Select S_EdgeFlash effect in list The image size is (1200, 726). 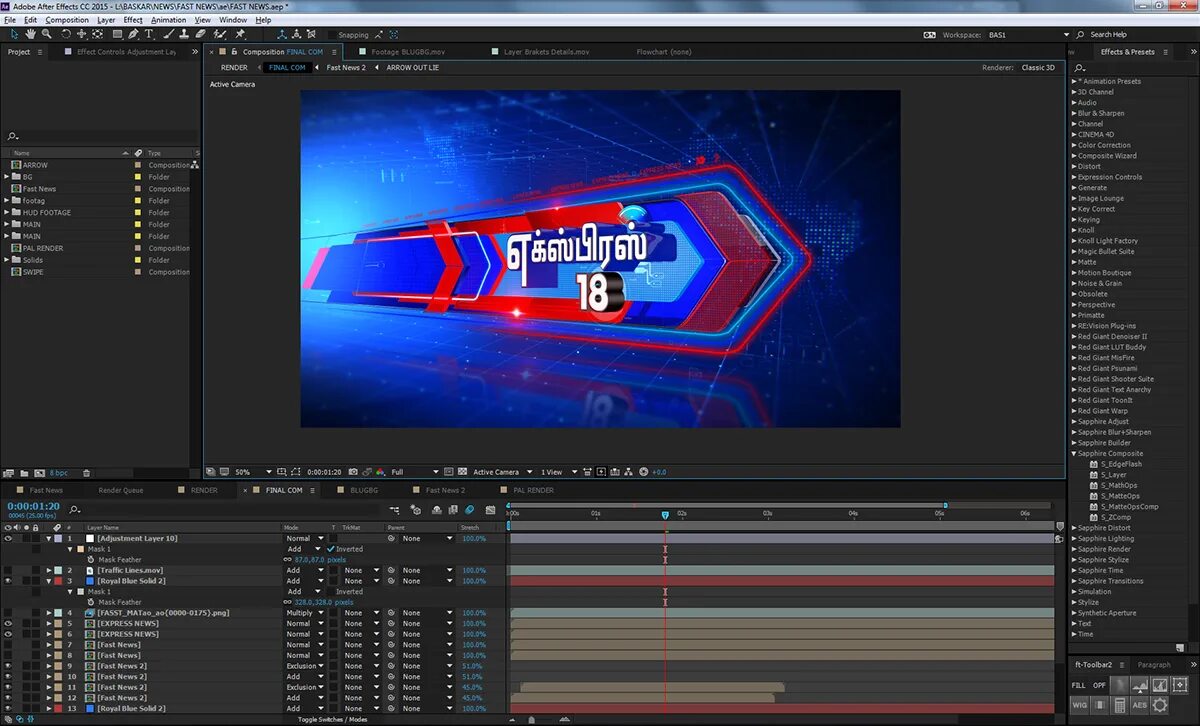click(x=1121, y=464)
